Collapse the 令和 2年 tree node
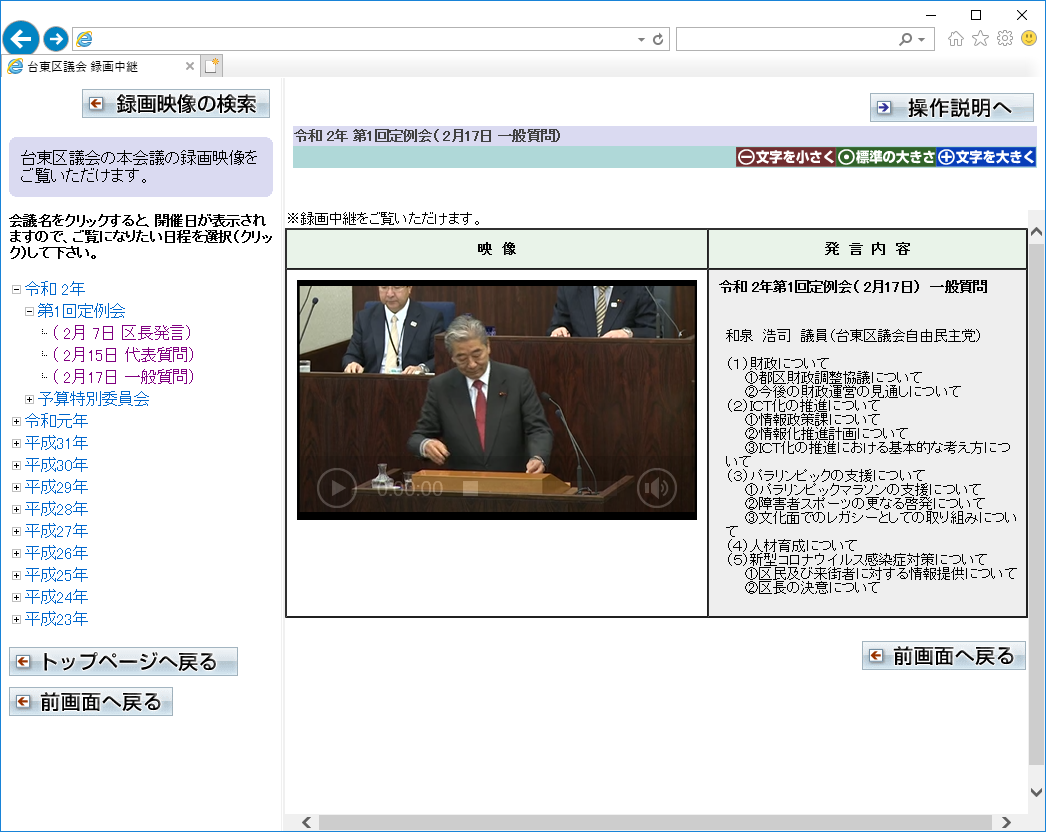The width and height of the screenshot is (1046, 832). click(x=16, y=290)
